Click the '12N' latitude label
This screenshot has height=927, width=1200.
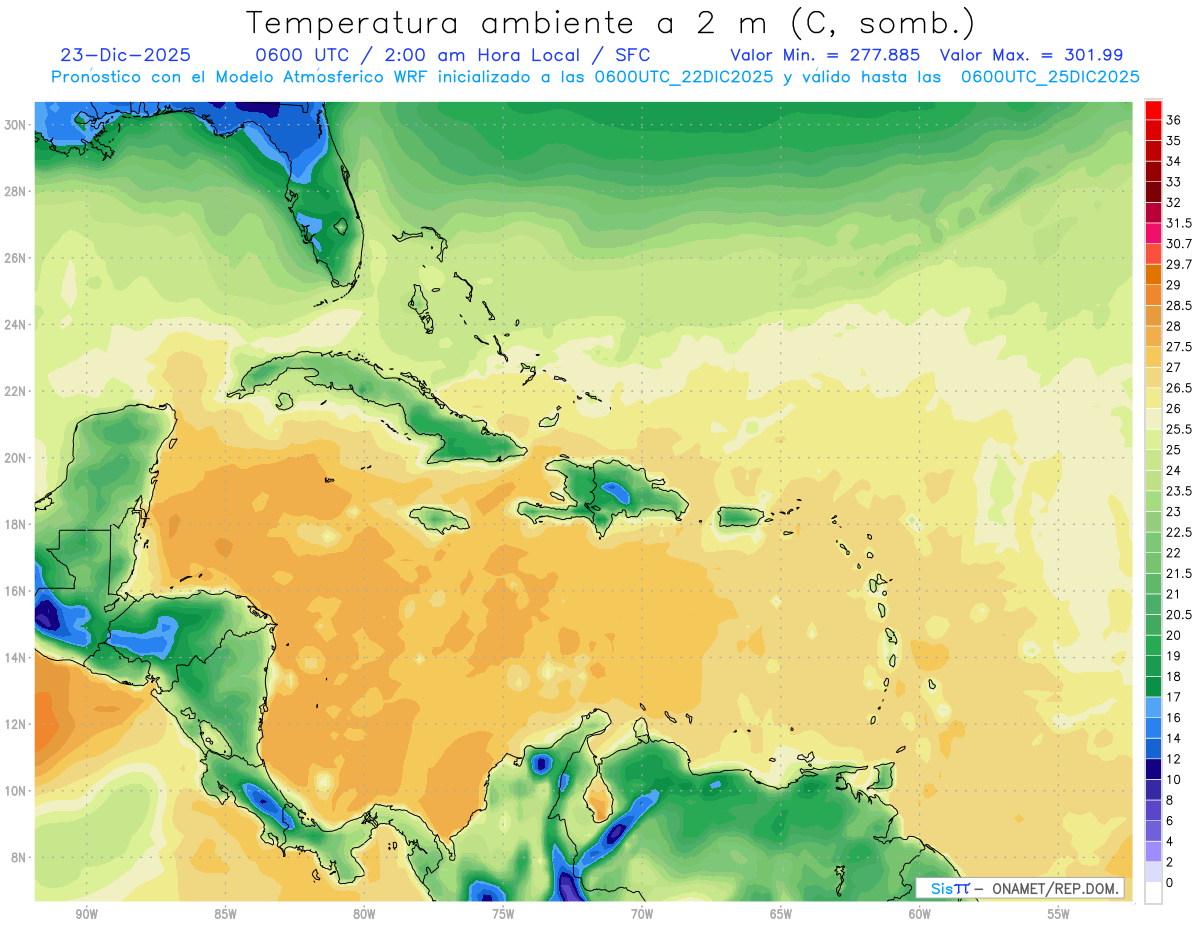(x=17, y=724)
